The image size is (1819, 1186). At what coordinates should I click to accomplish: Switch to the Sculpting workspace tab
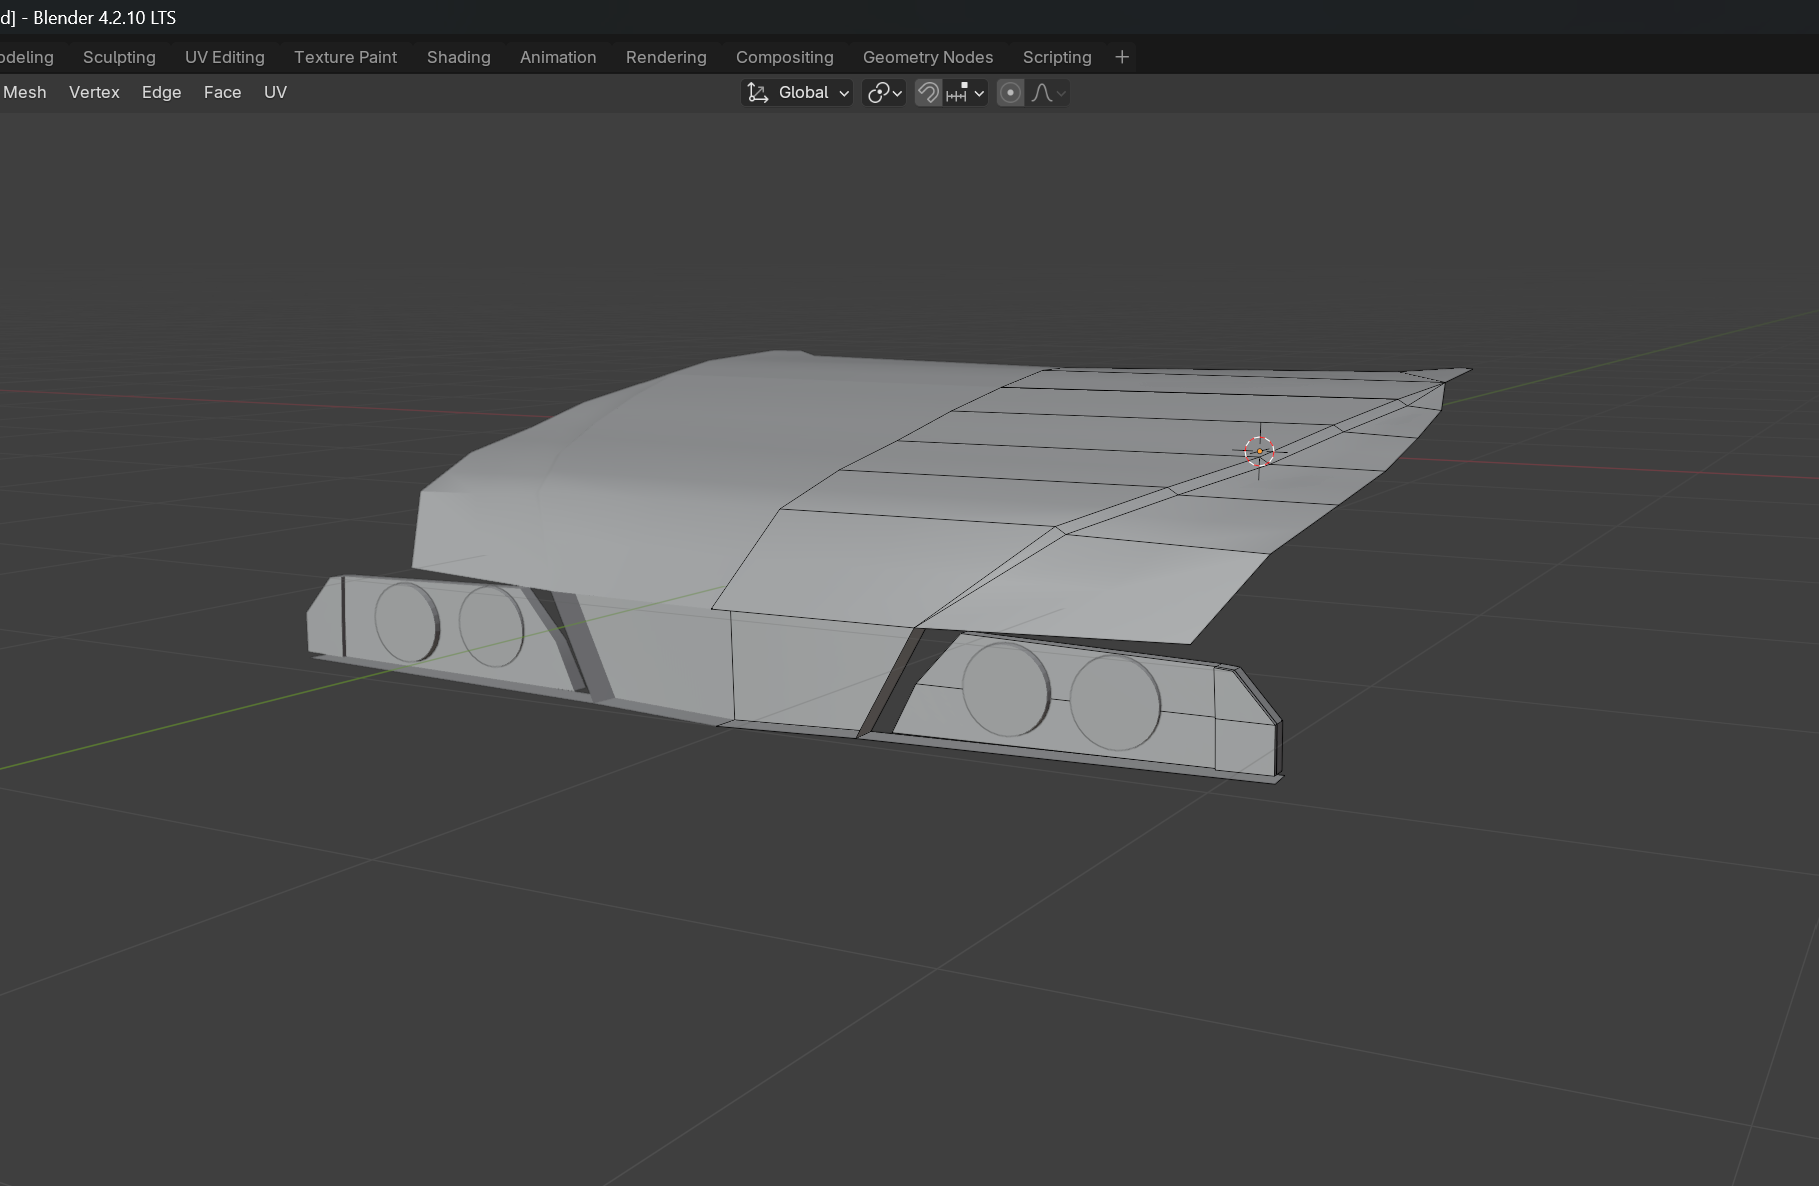click(x=119, y=57)
